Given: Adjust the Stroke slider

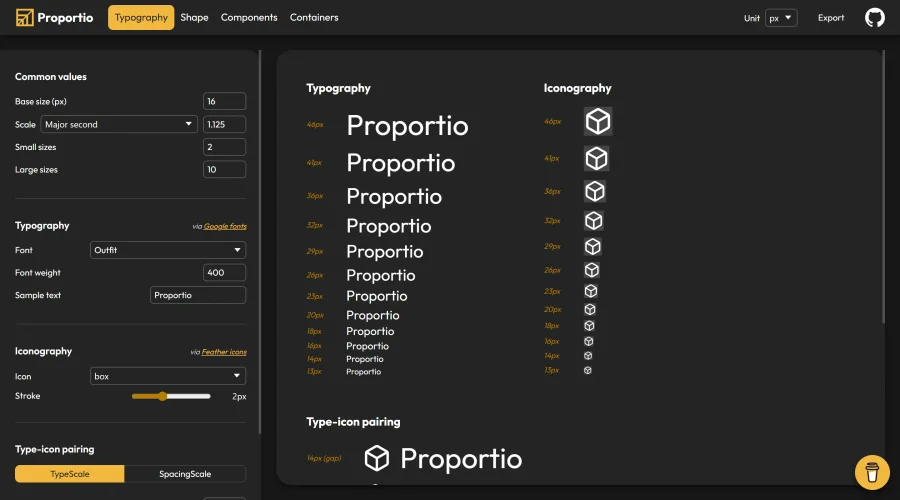Looking at the screenshot, I should click(171, 396).
